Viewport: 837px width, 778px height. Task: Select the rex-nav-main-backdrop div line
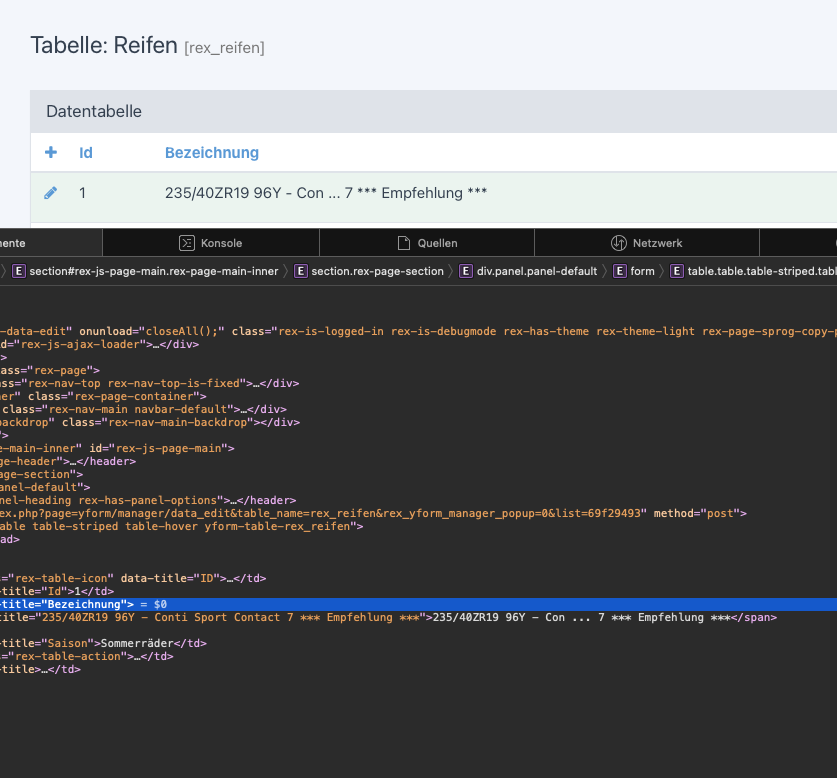coord(150,422)
